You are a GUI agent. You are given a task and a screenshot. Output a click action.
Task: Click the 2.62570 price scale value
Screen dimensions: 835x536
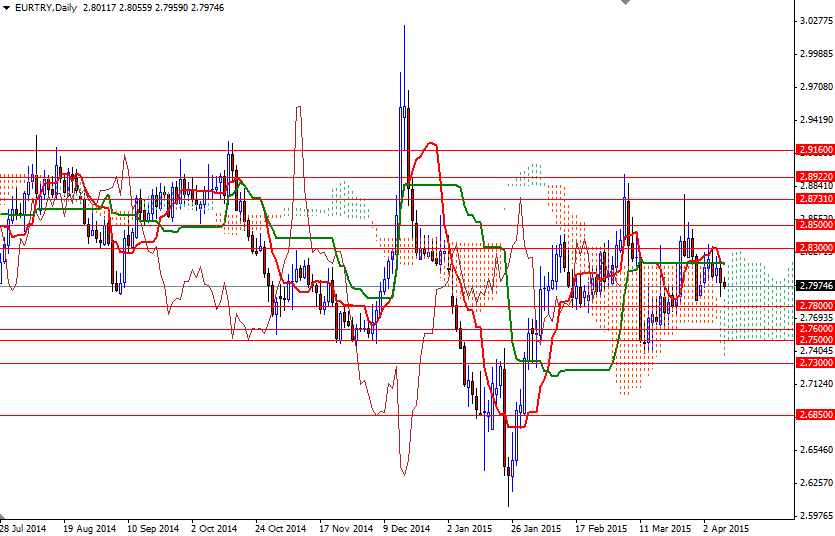(x=816, y=483)
